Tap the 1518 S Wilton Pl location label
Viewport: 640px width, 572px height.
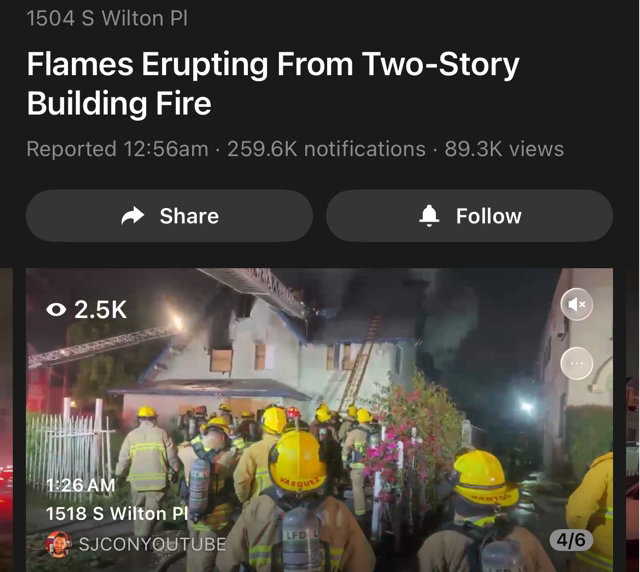pyautogui.click(x=117, y=514)
